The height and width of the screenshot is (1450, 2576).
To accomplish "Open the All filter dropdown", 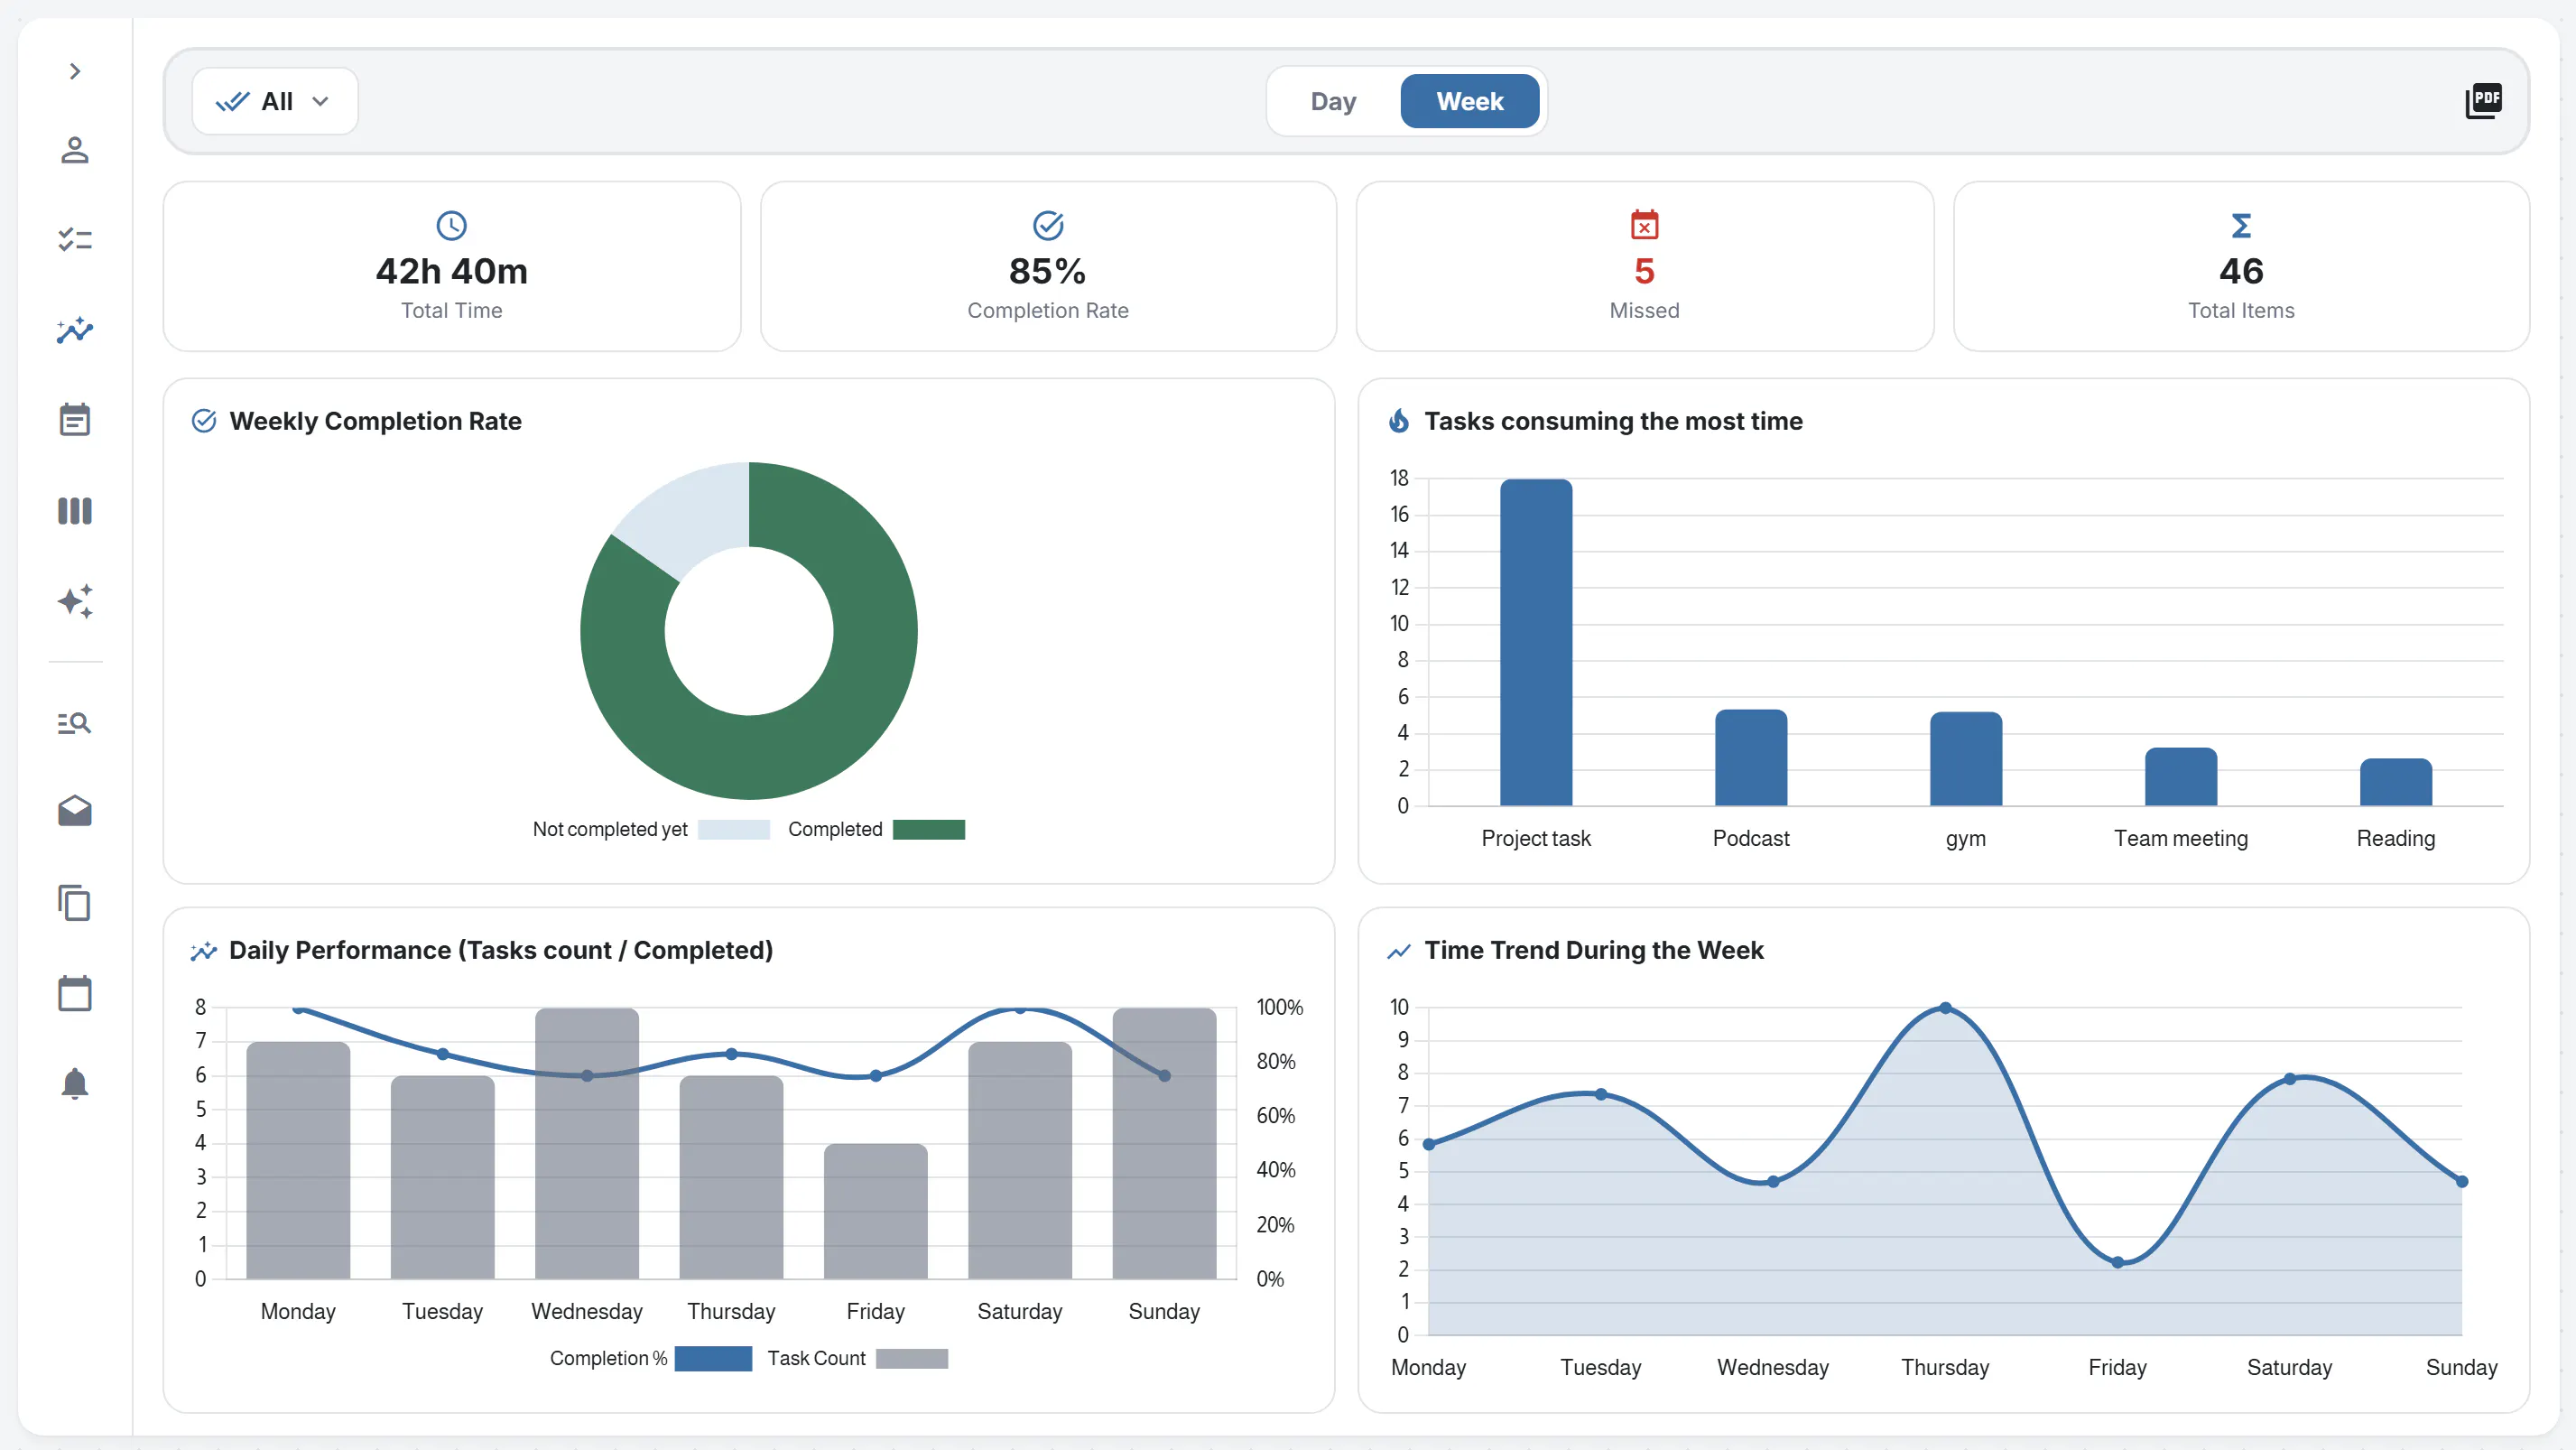I will (275, 101).
